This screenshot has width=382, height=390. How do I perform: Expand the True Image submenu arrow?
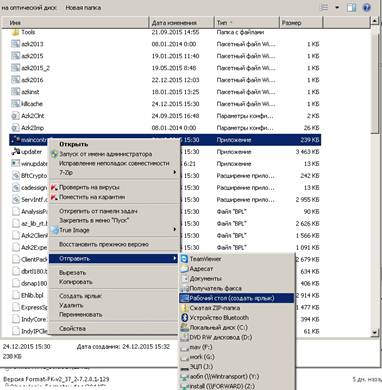(175, 230)
